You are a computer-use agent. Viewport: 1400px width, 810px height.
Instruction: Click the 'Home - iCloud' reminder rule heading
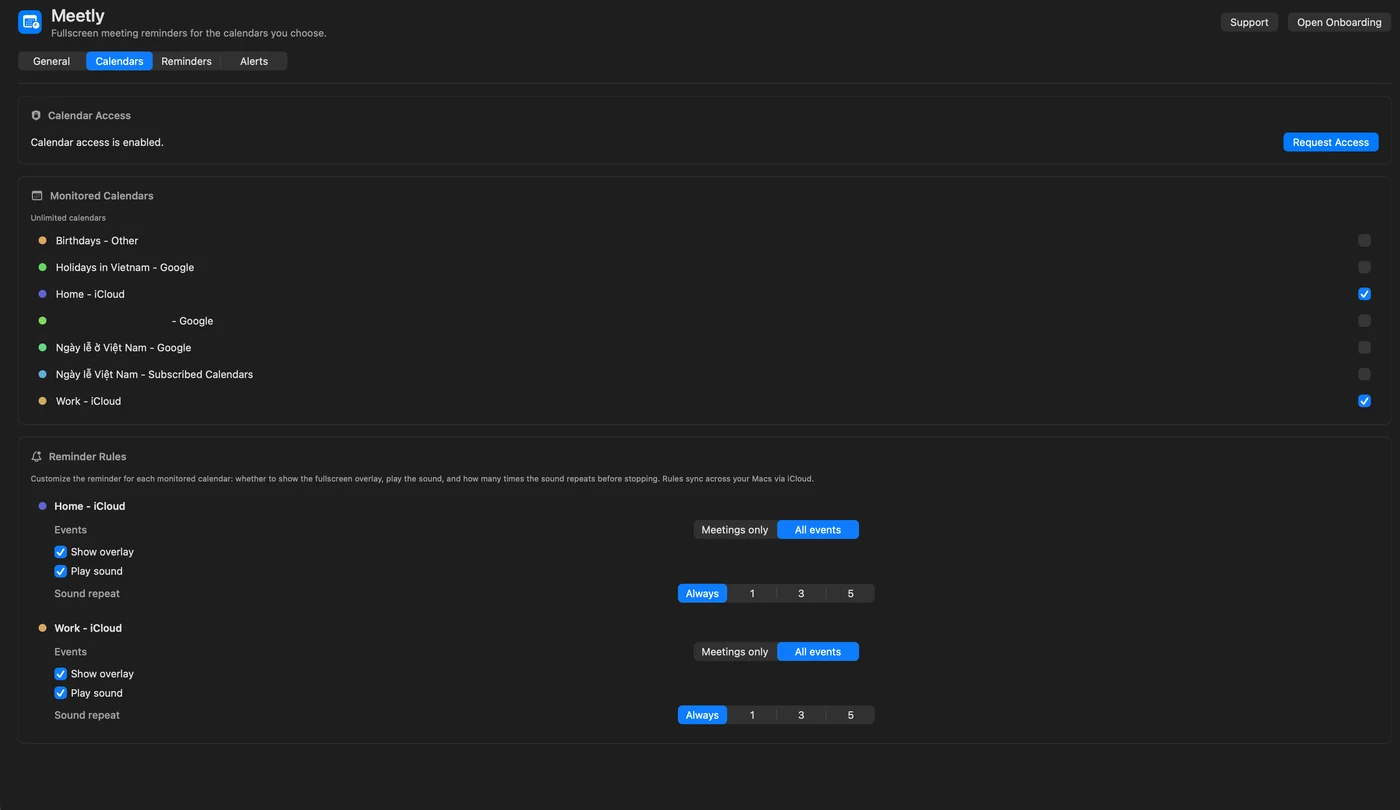click(90, 506)
